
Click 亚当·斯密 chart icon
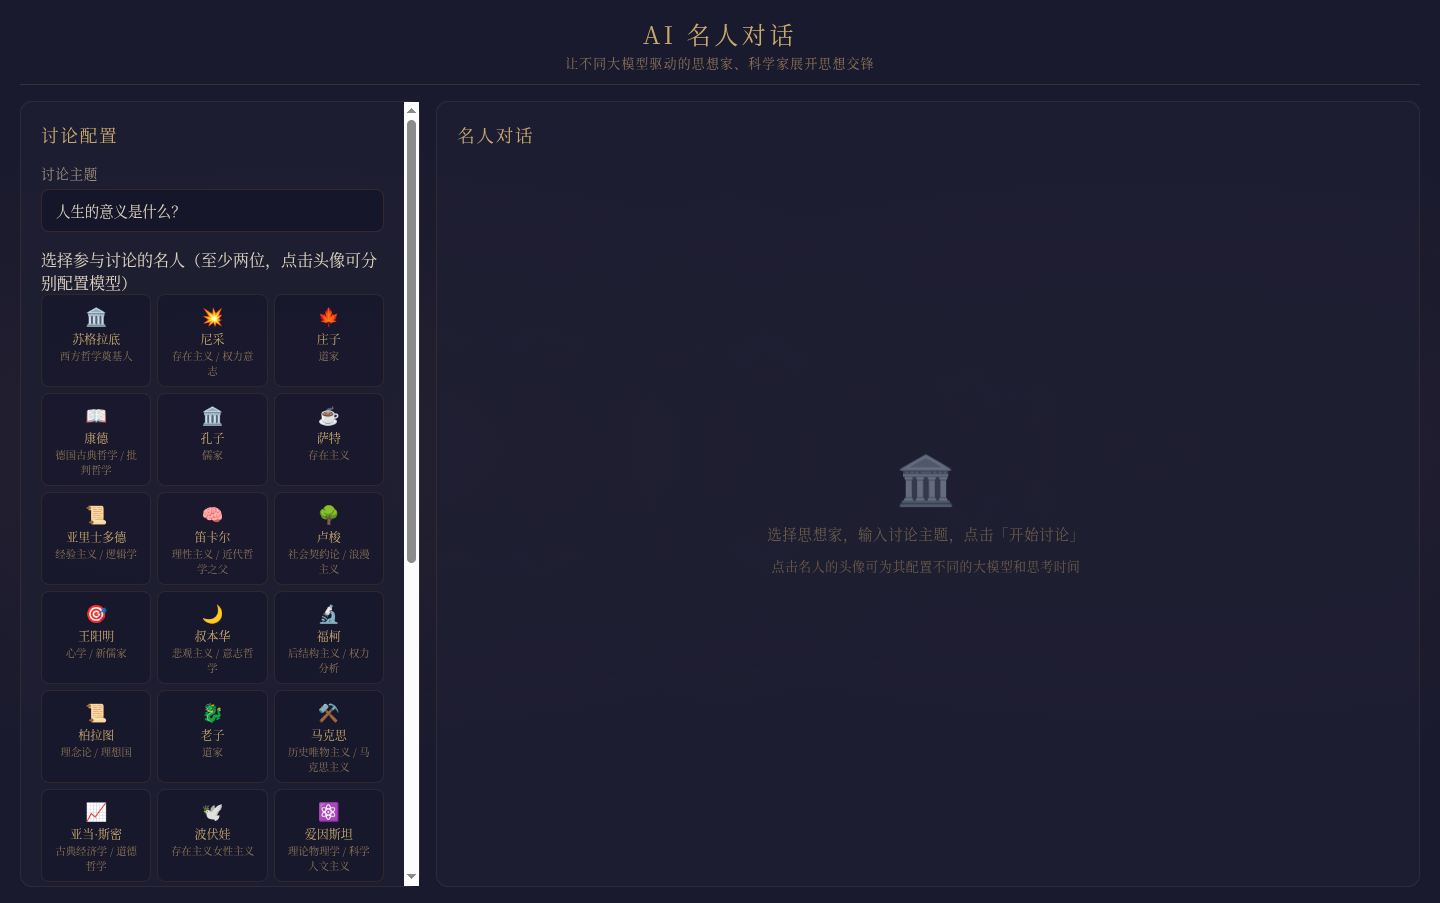[96, 812]
